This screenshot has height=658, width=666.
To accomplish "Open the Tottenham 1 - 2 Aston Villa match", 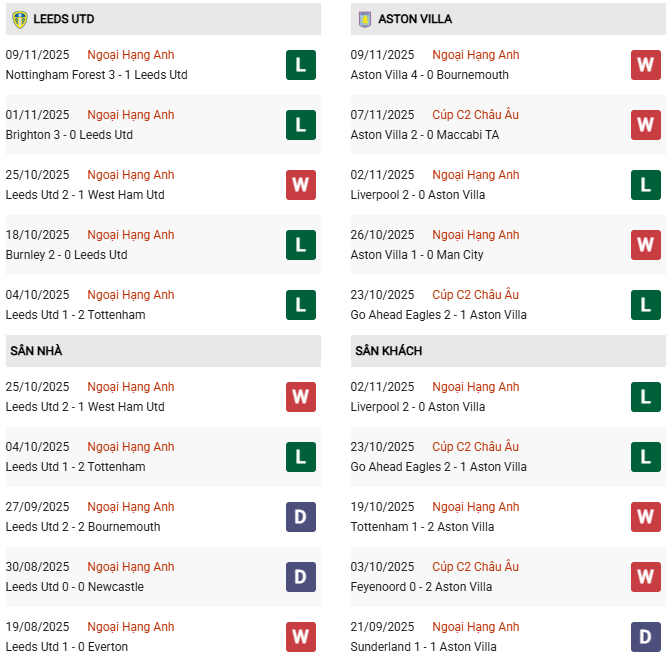I will 421,527.
